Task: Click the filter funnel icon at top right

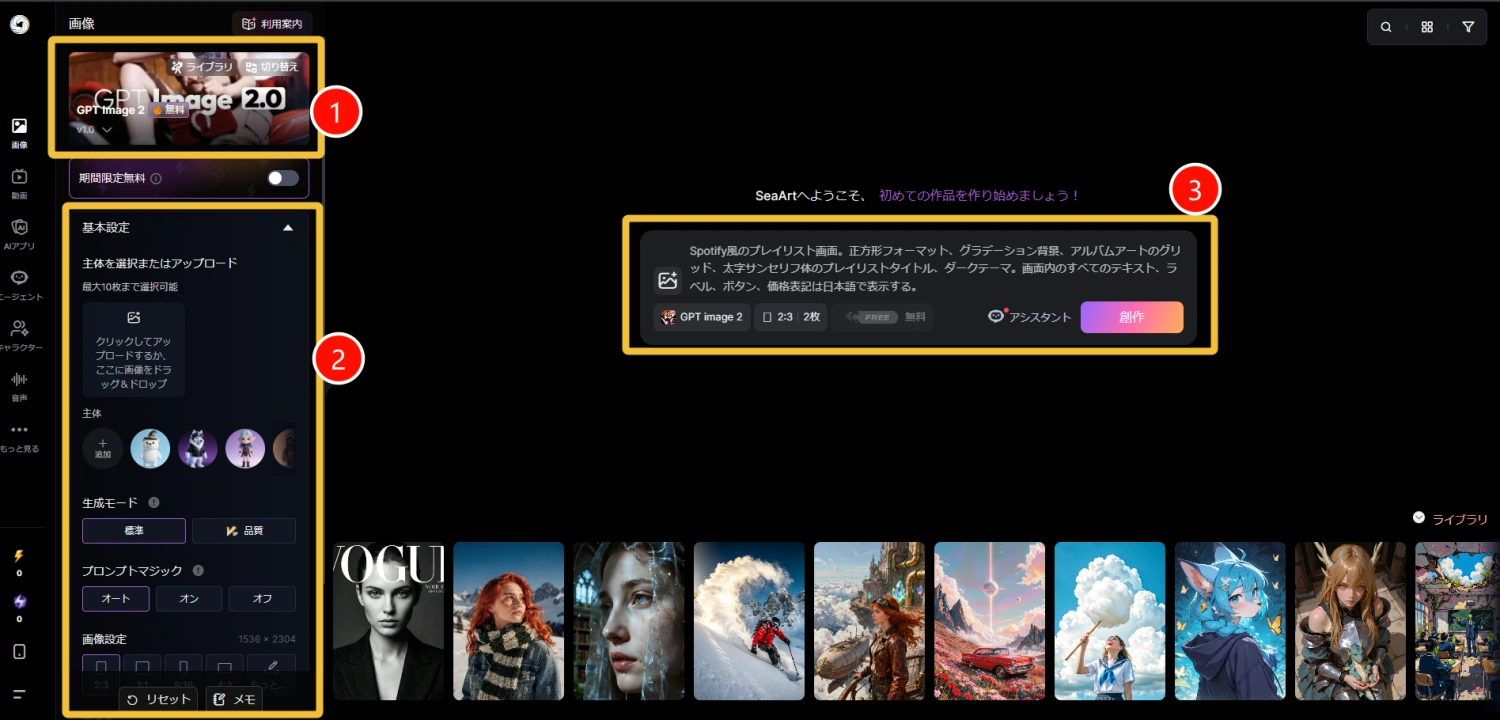Action: click(1468, 27)
